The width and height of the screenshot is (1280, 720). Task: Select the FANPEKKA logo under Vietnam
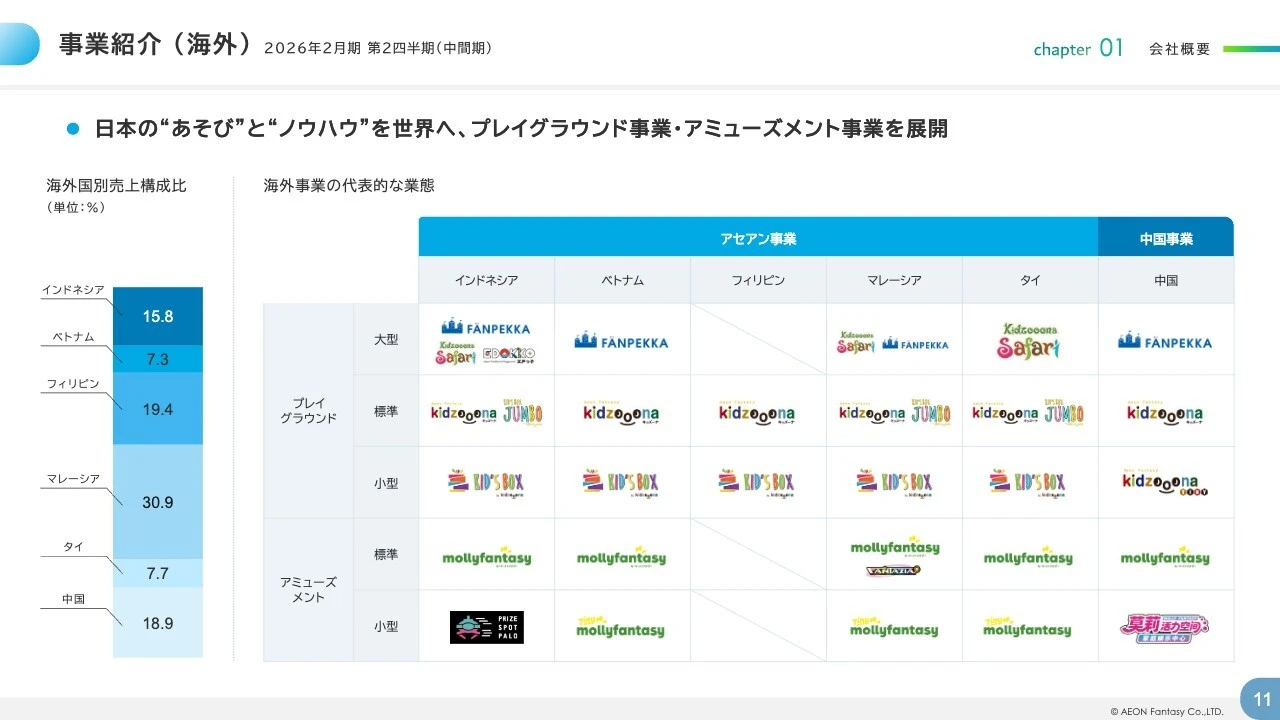(622, 339)
